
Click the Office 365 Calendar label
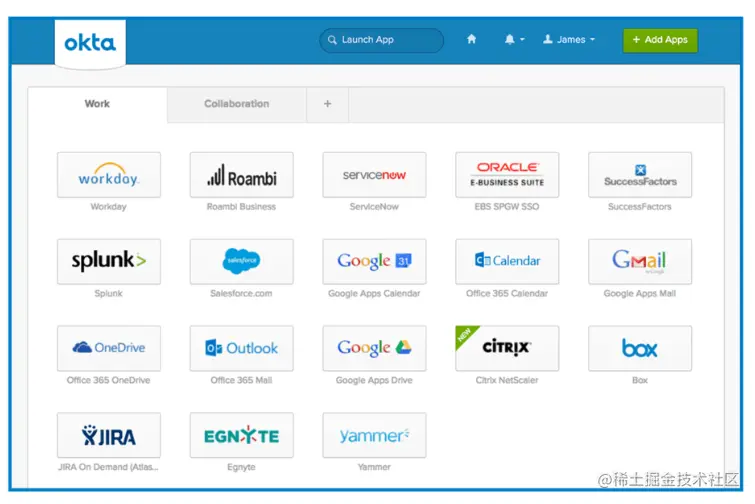[x=507, y=293]
